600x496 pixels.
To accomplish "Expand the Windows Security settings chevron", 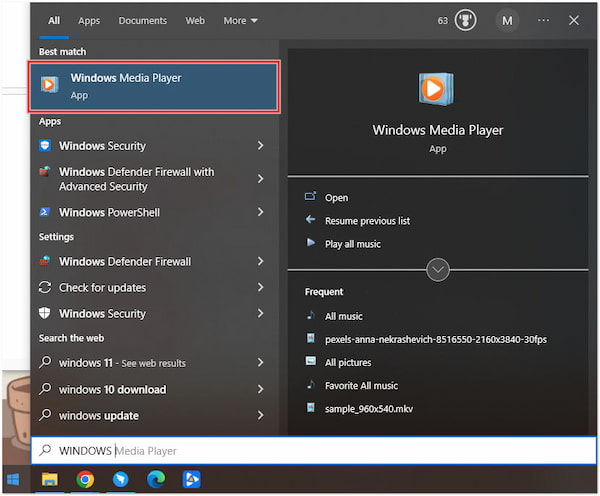I will click(261, 313).
